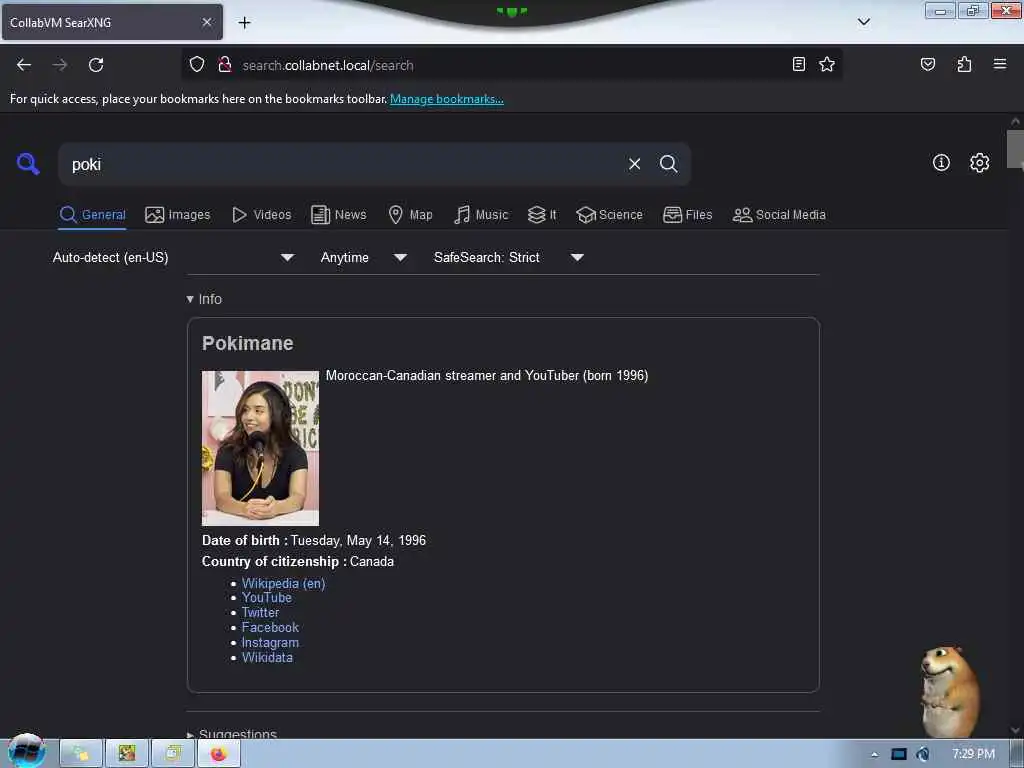
Task: Switch to the Science category
Action: pyautogui.click(x=609, y=215)
